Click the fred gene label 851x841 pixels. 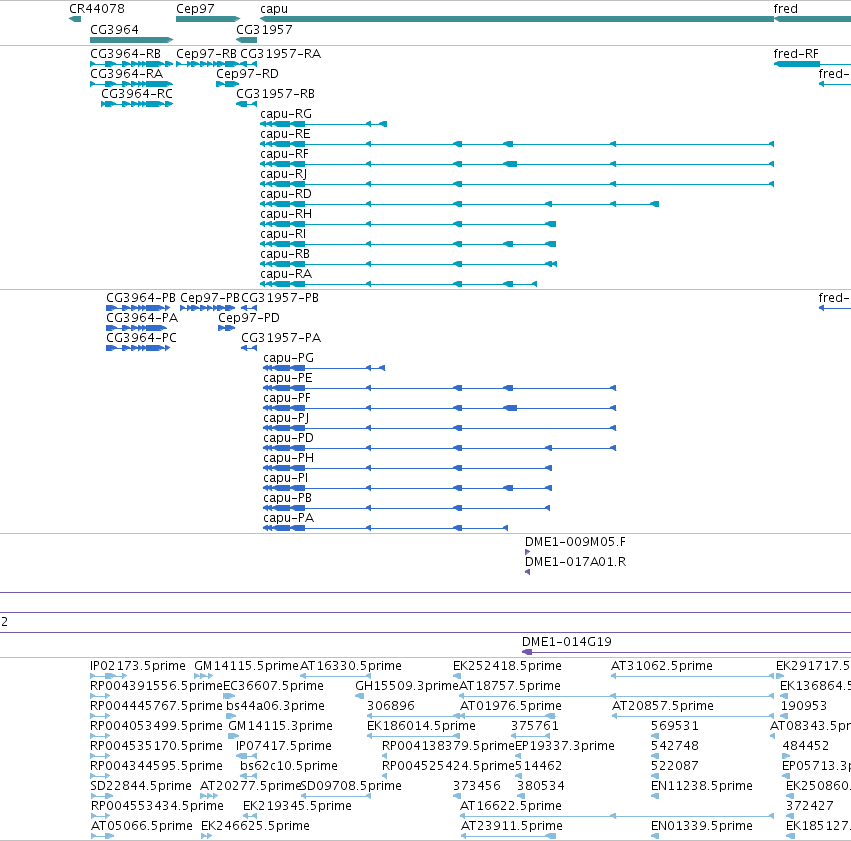tap(785, 9)
